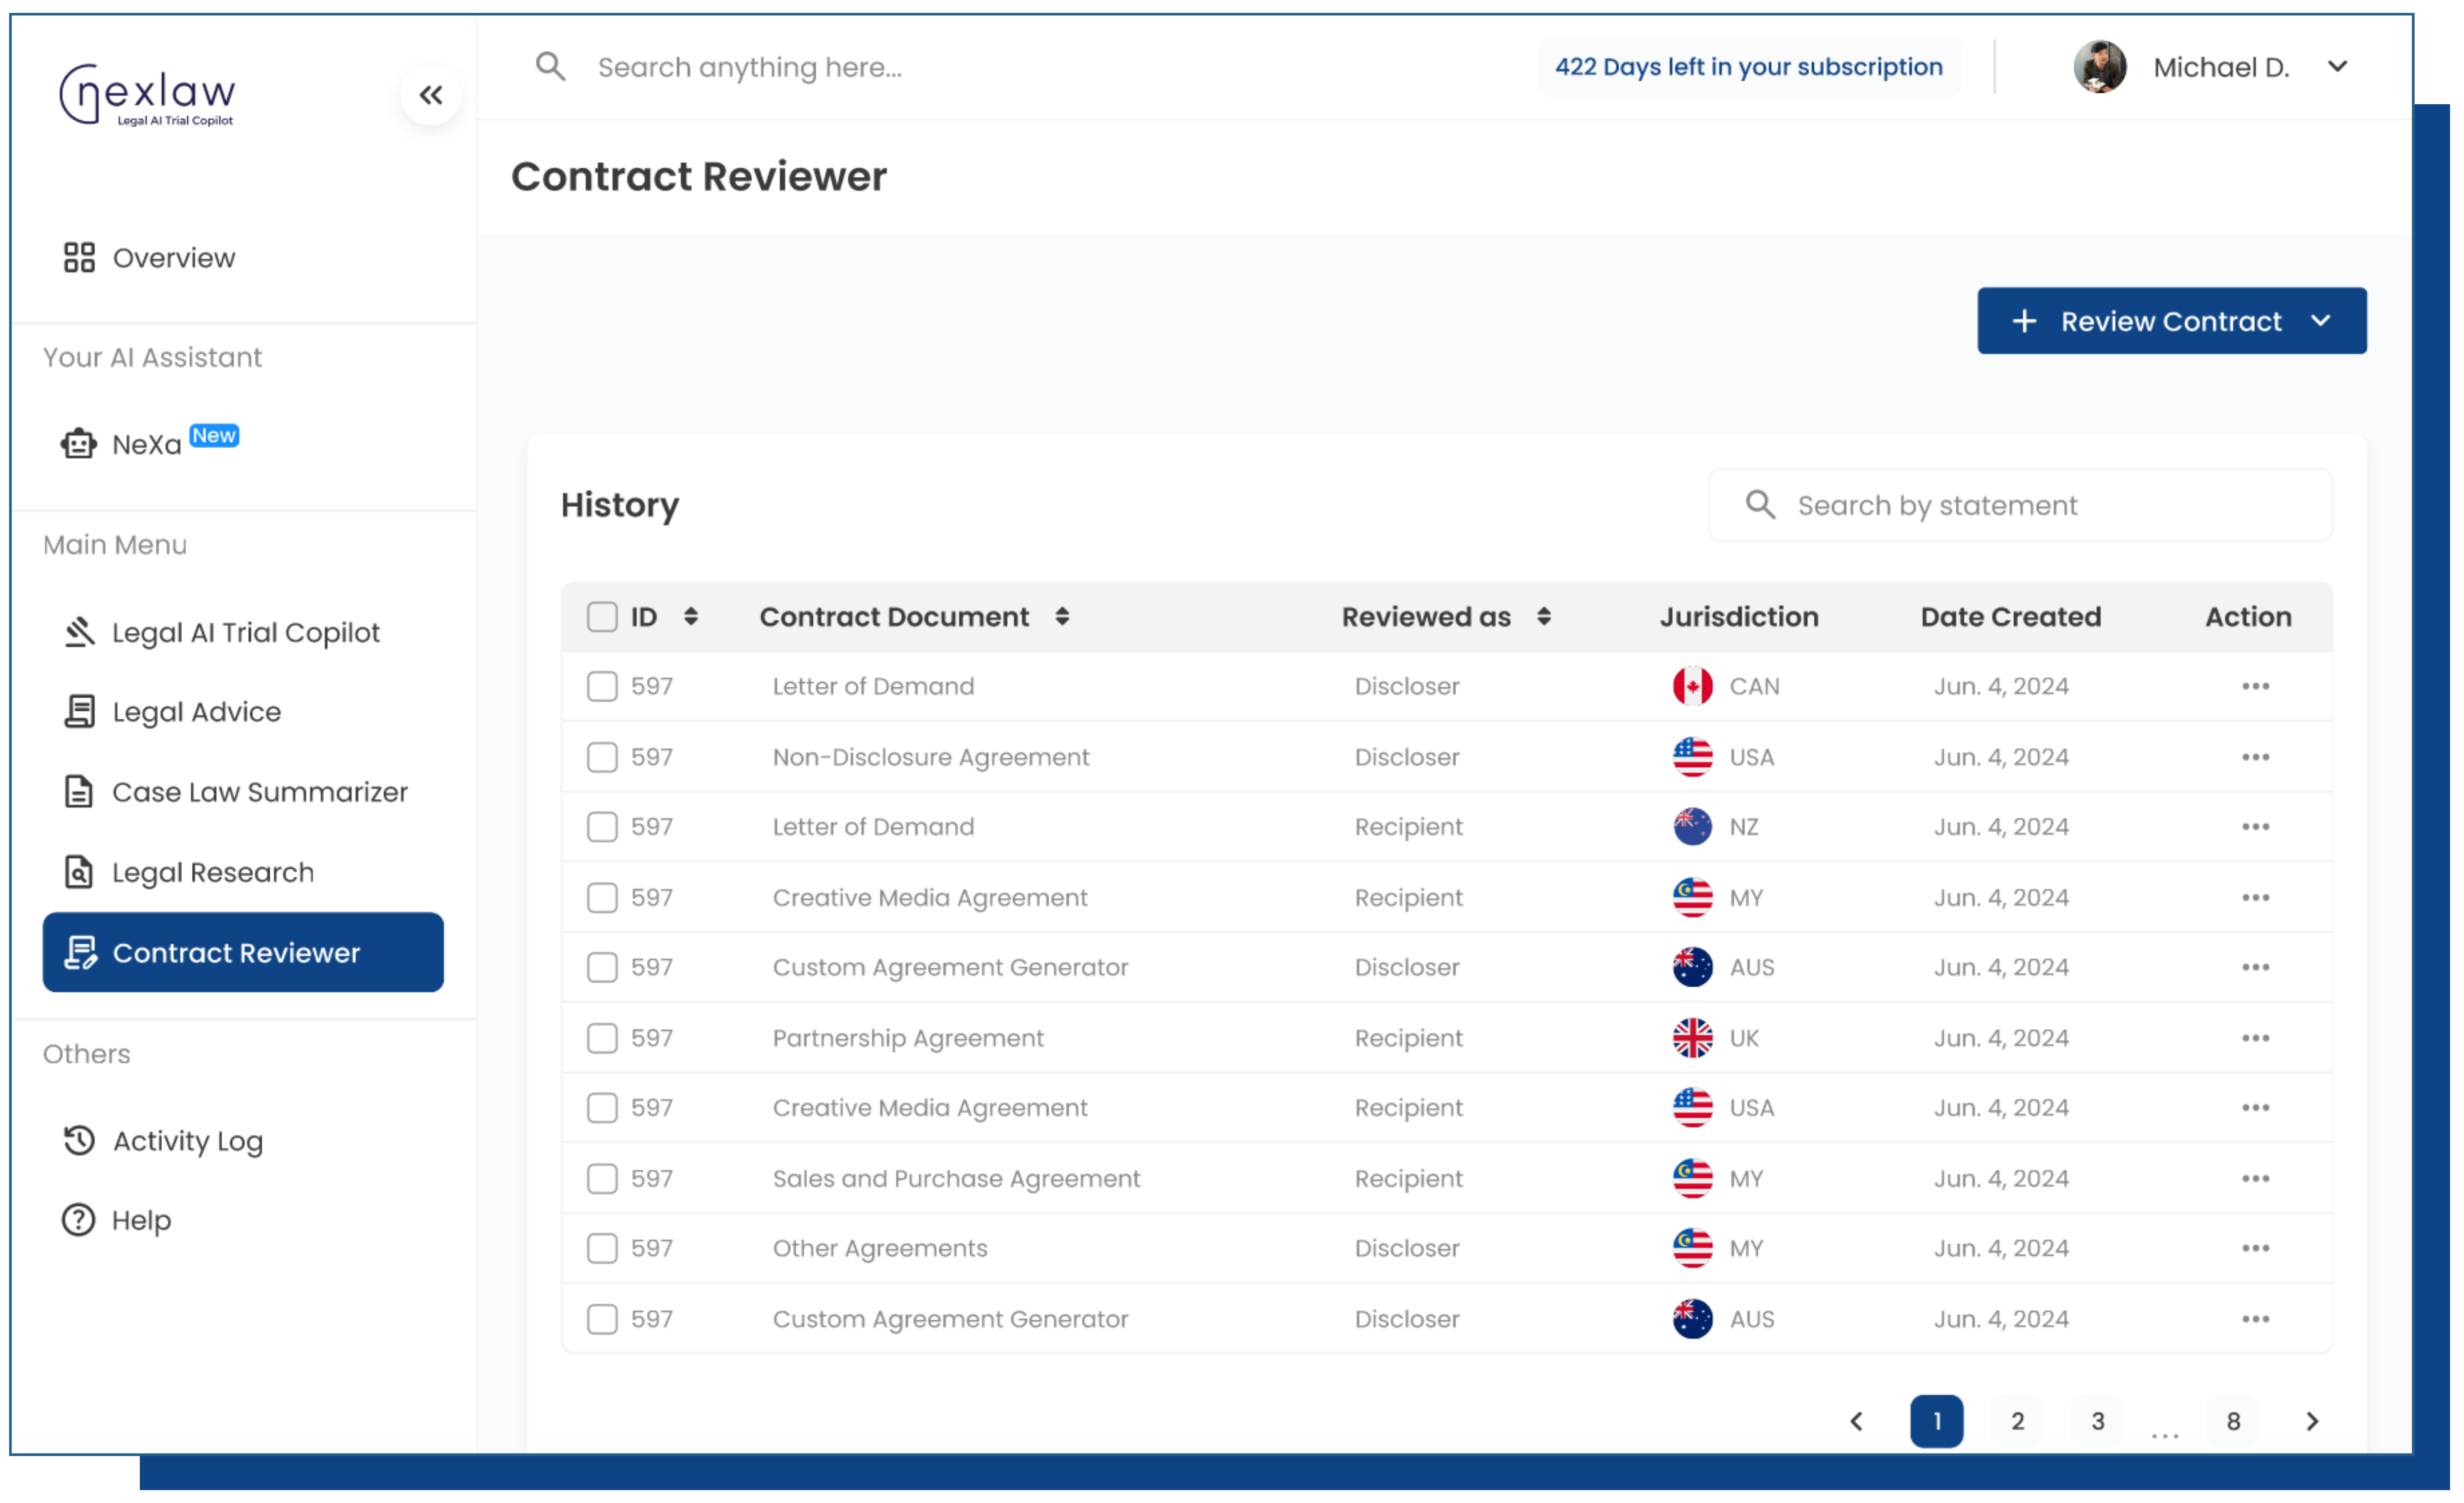Go to page 2
This screenshot has width=2464, height=1503.
pos(2017,1422)
